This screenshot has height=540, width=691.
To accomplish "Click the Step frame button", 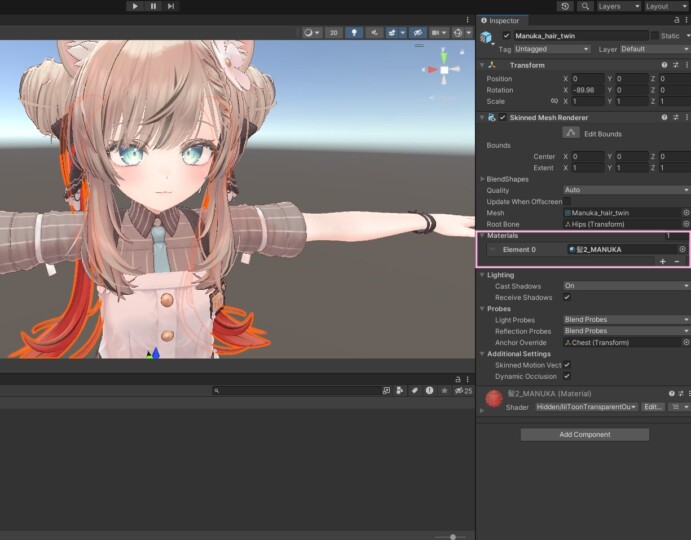I will click(171, 6).
